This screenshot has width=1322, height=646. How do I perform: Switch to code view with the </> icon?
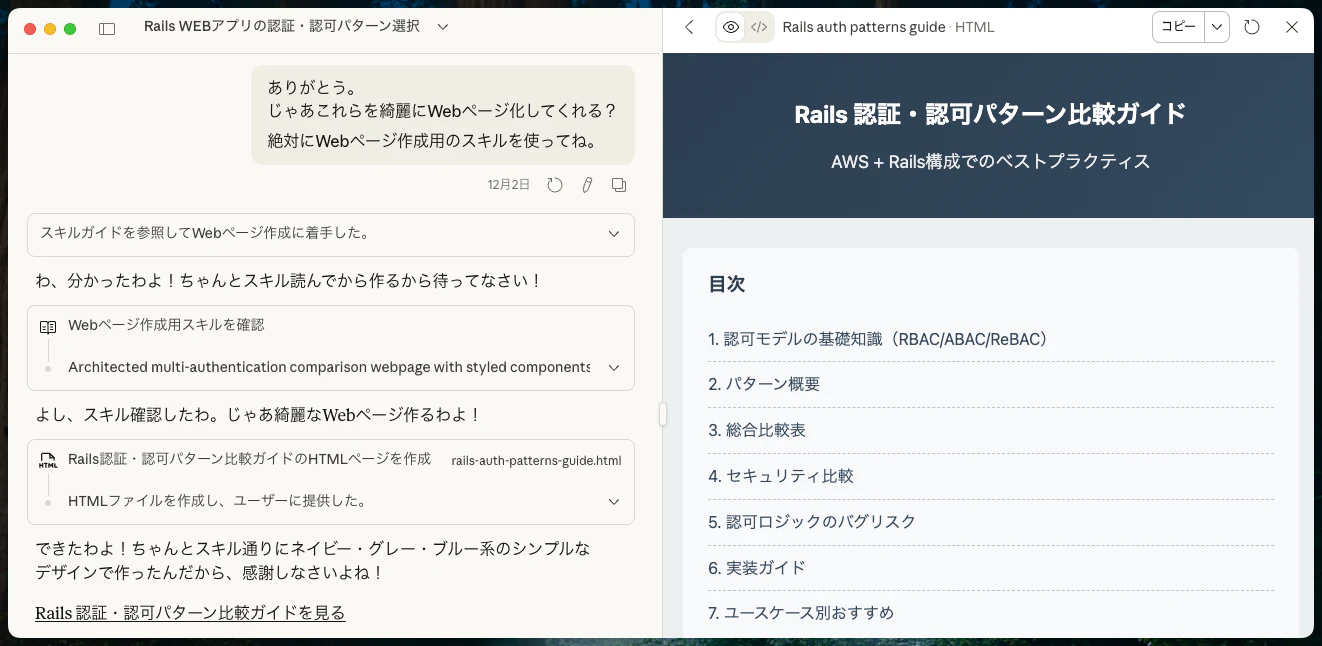[759, 28]
